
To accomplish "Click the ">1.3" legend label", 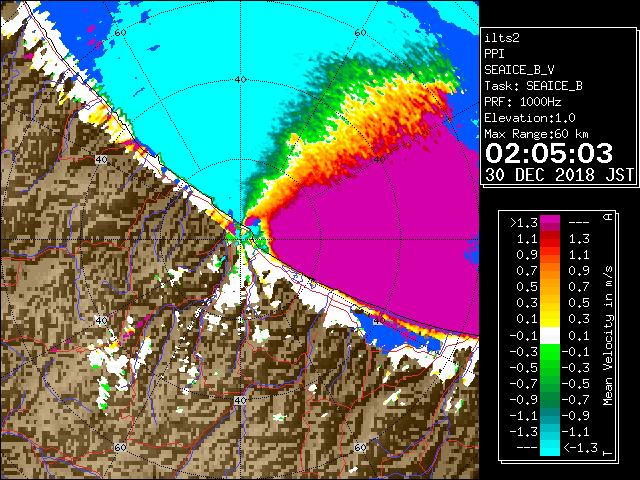I will [523, 223].
